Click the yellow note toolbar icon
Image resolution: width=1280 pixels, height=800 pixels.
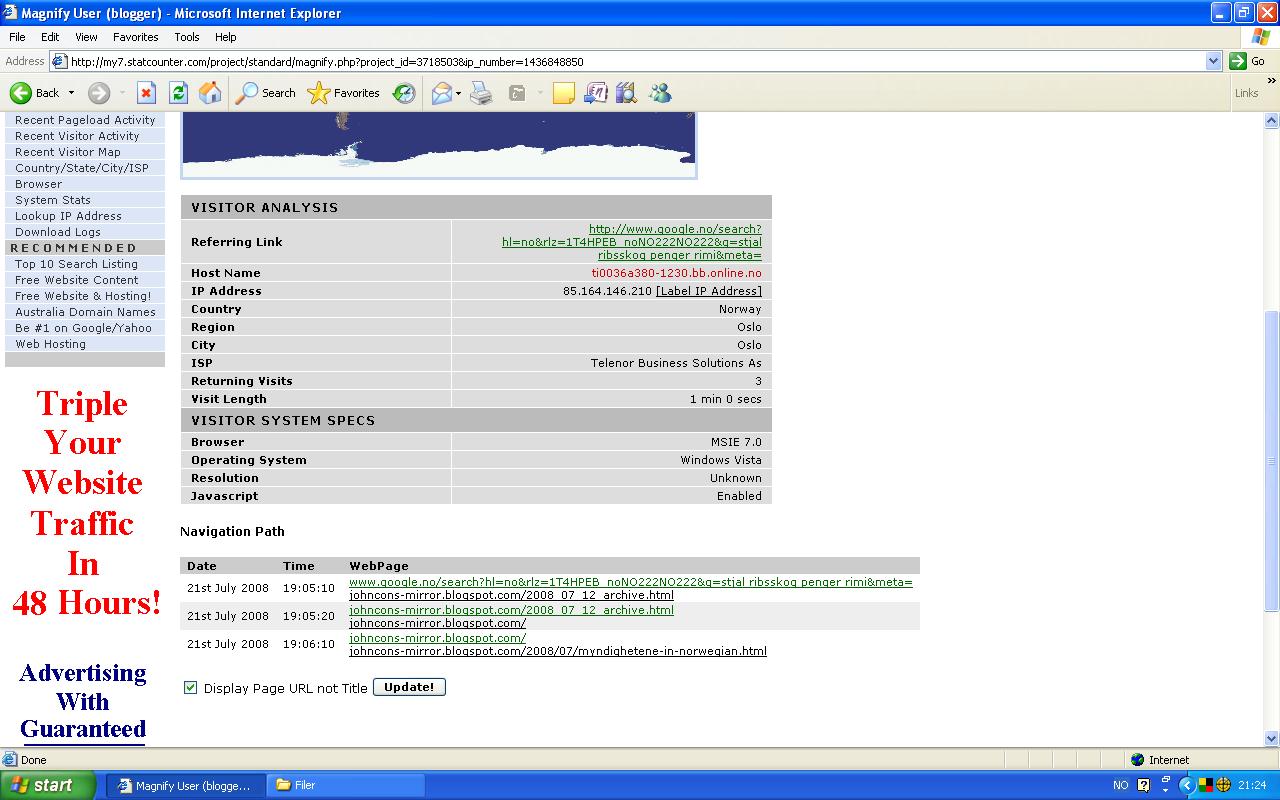click(564, 93)
